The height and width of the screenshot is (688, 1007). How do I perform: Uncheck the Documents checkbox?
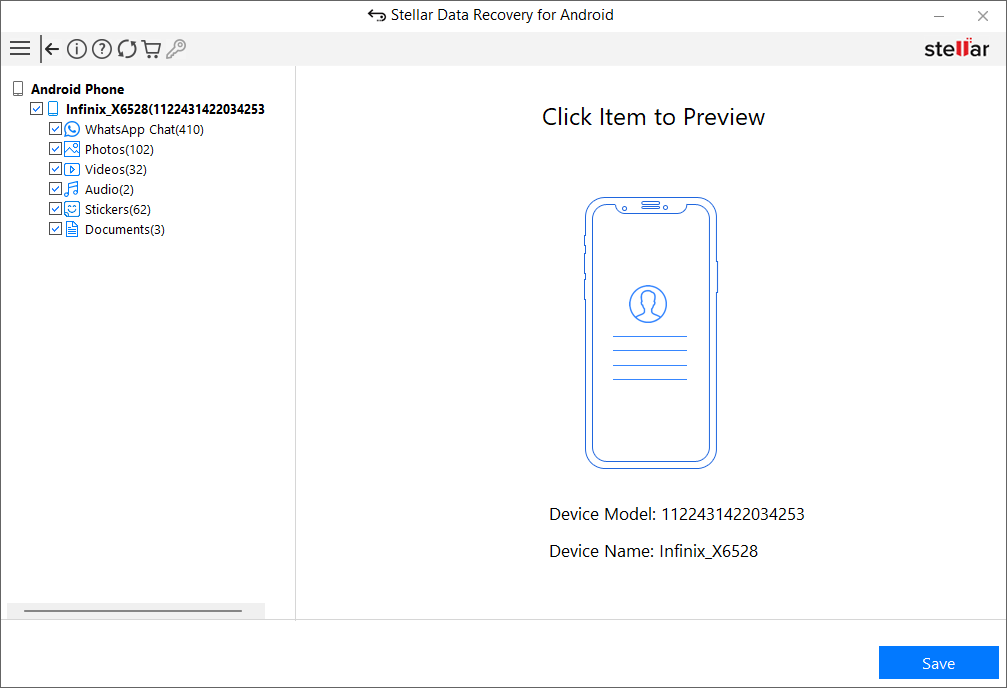56,230
